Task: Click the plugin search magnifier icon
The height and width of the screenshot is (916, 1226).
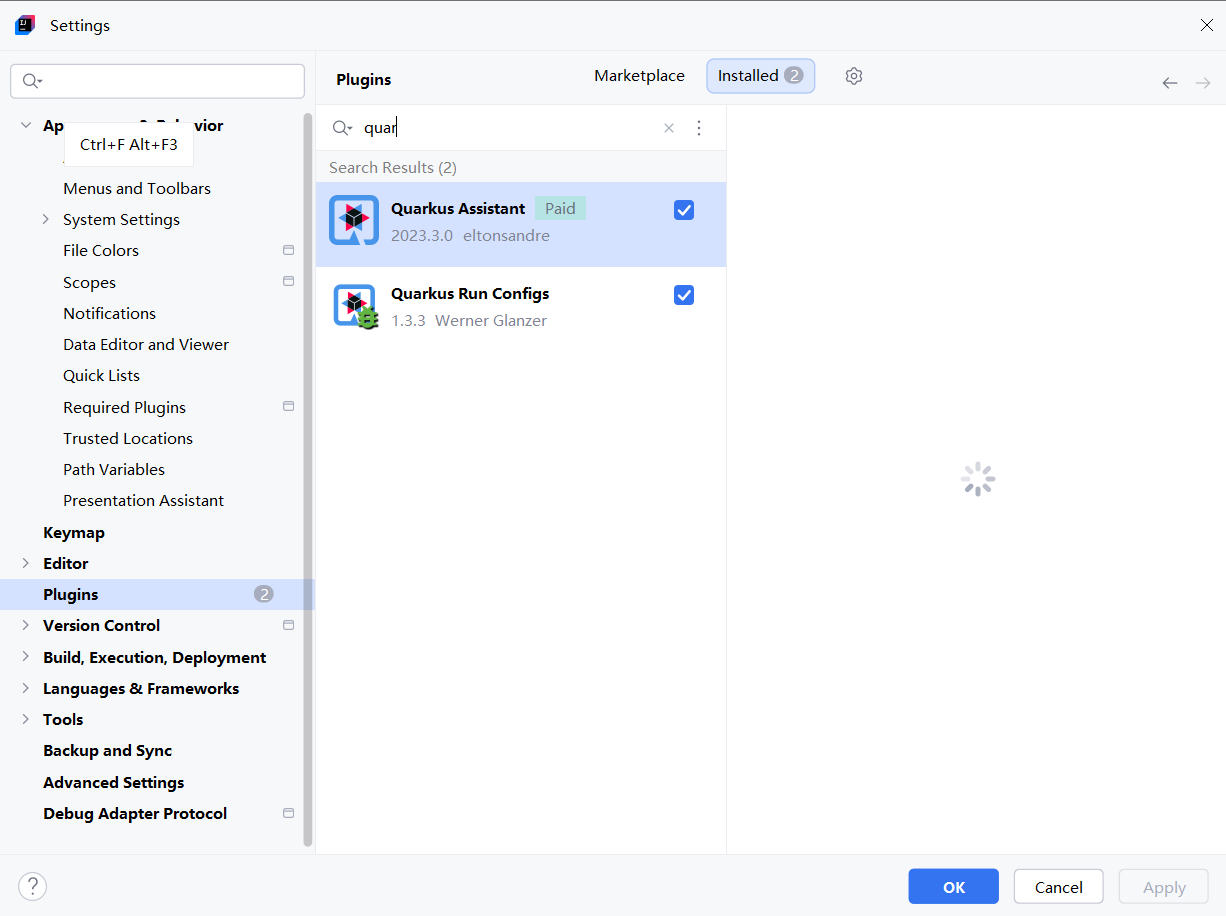Action: (x=342, y=128)
